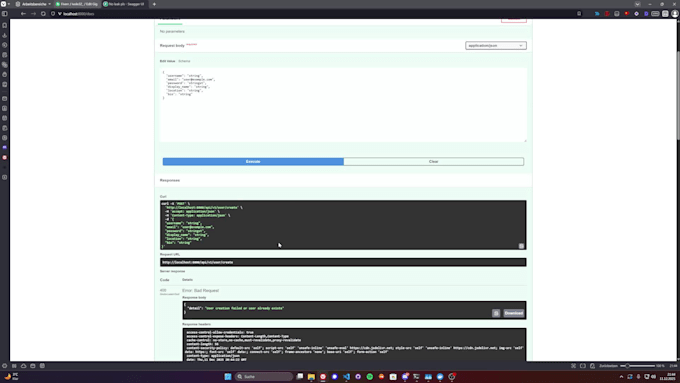The height and width of the screenshot is (383, 680).
Task: Click the blue Execute button
Action: coord(253,161)
